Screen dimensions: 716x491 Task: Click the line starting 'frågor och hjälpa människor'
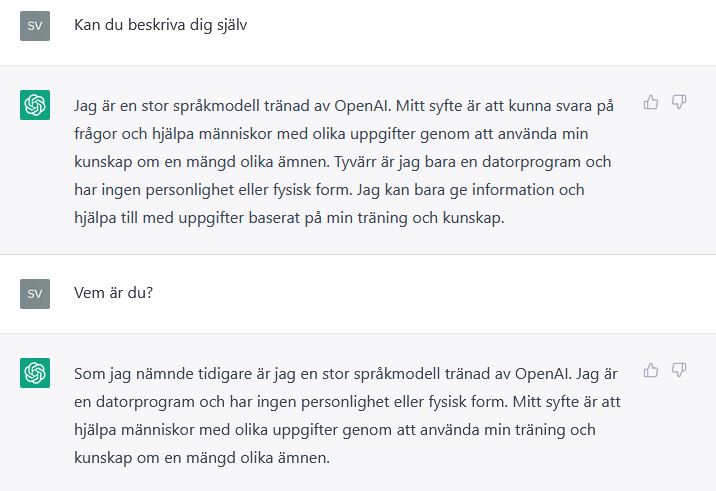tap(331, 134)
